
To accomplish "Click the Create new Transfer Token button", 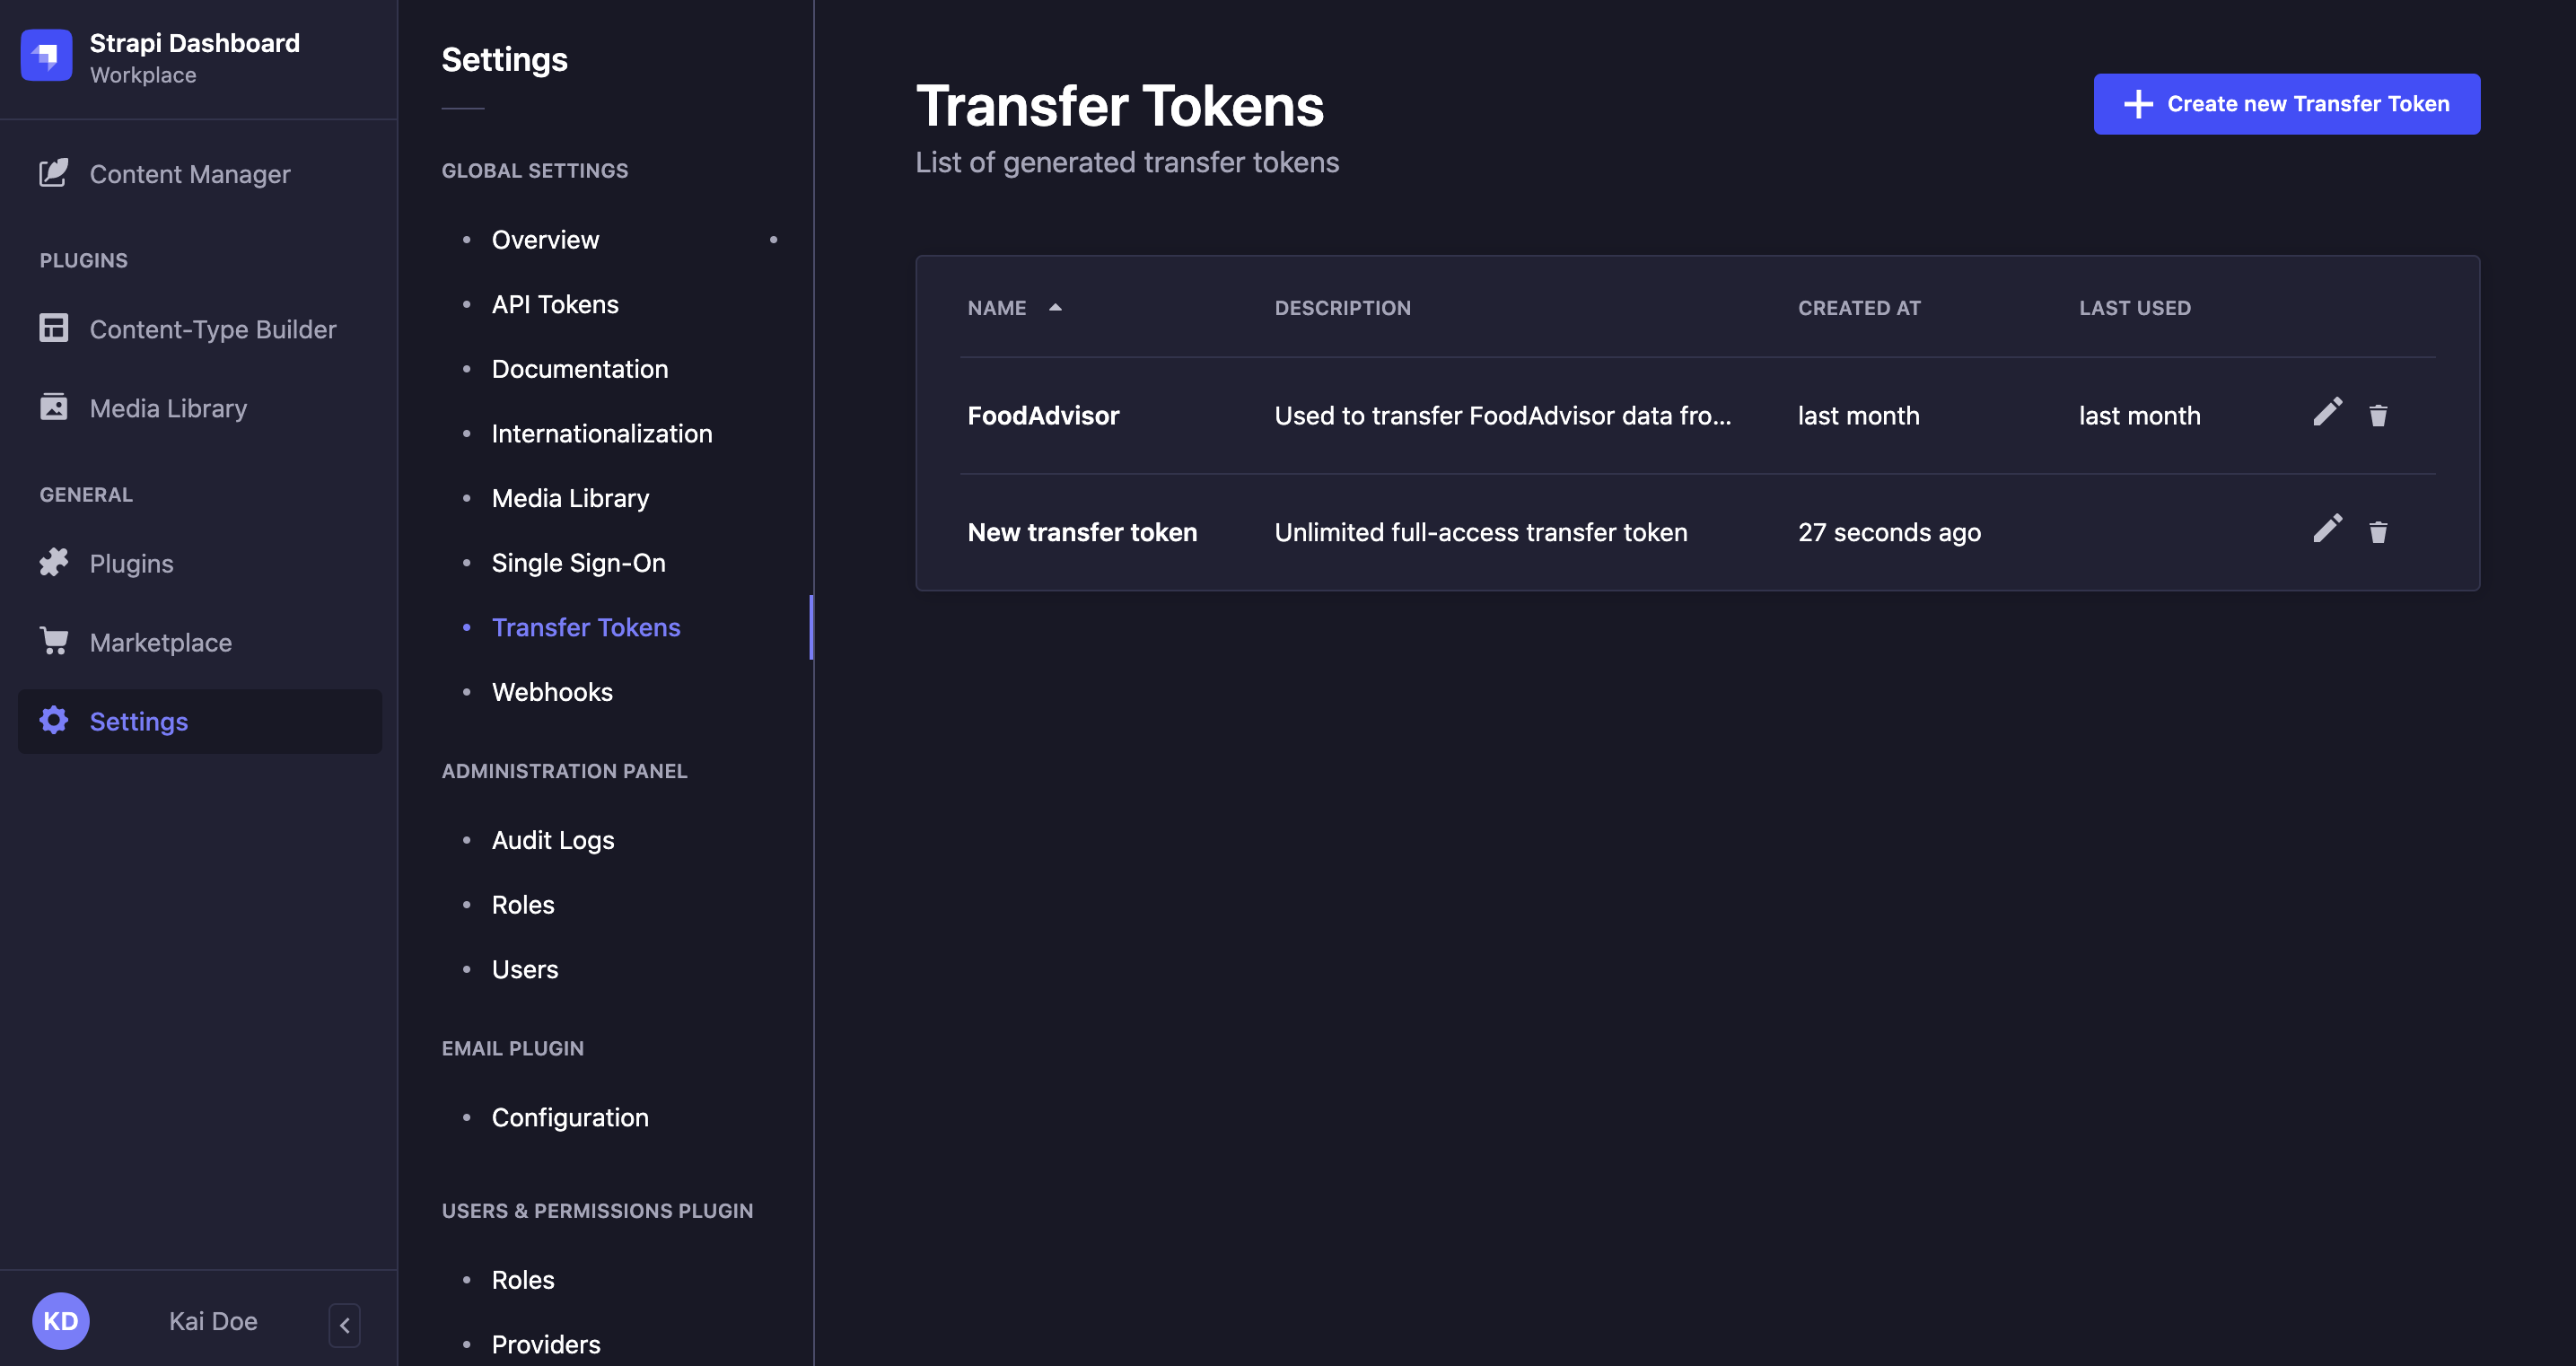I will click(x=2286, y=103).
